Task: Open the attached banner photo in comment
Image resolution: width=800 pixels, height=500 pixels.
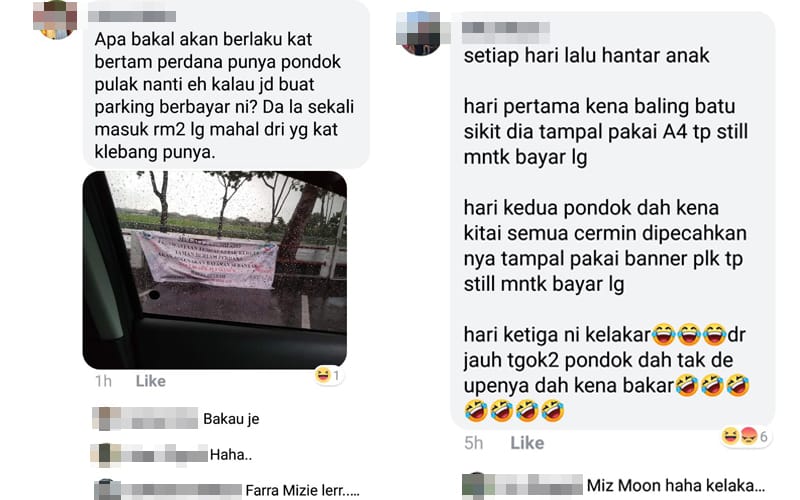Action: point(215,270)
